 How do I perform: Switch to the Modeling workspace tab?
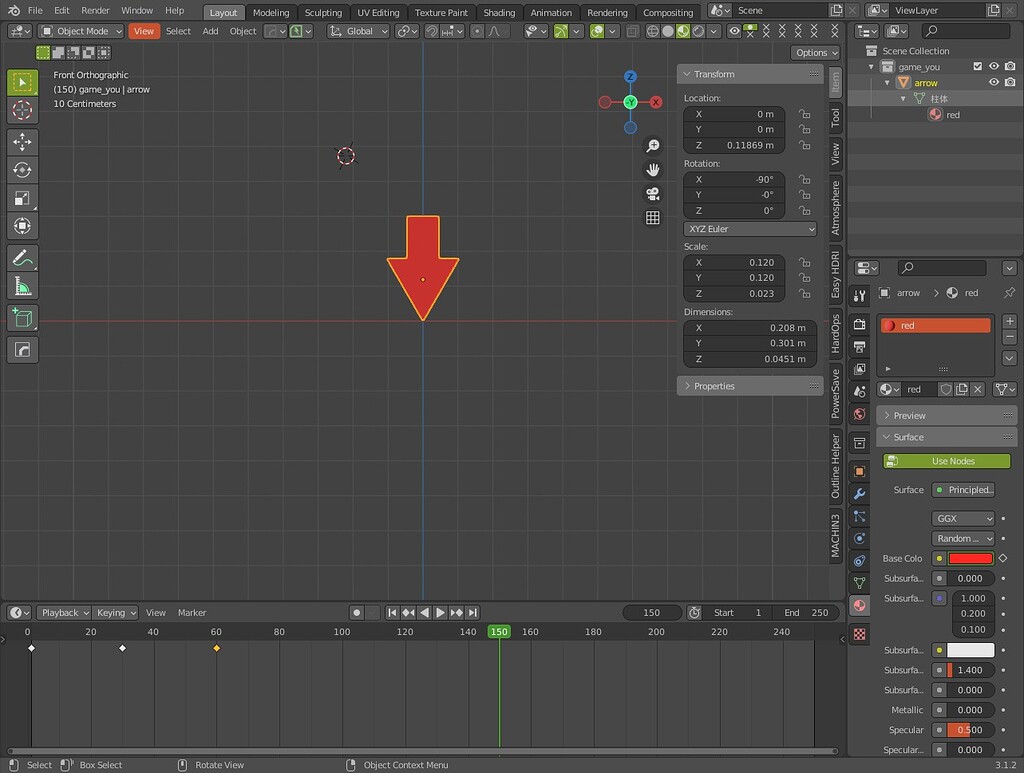tap(271, 12)
